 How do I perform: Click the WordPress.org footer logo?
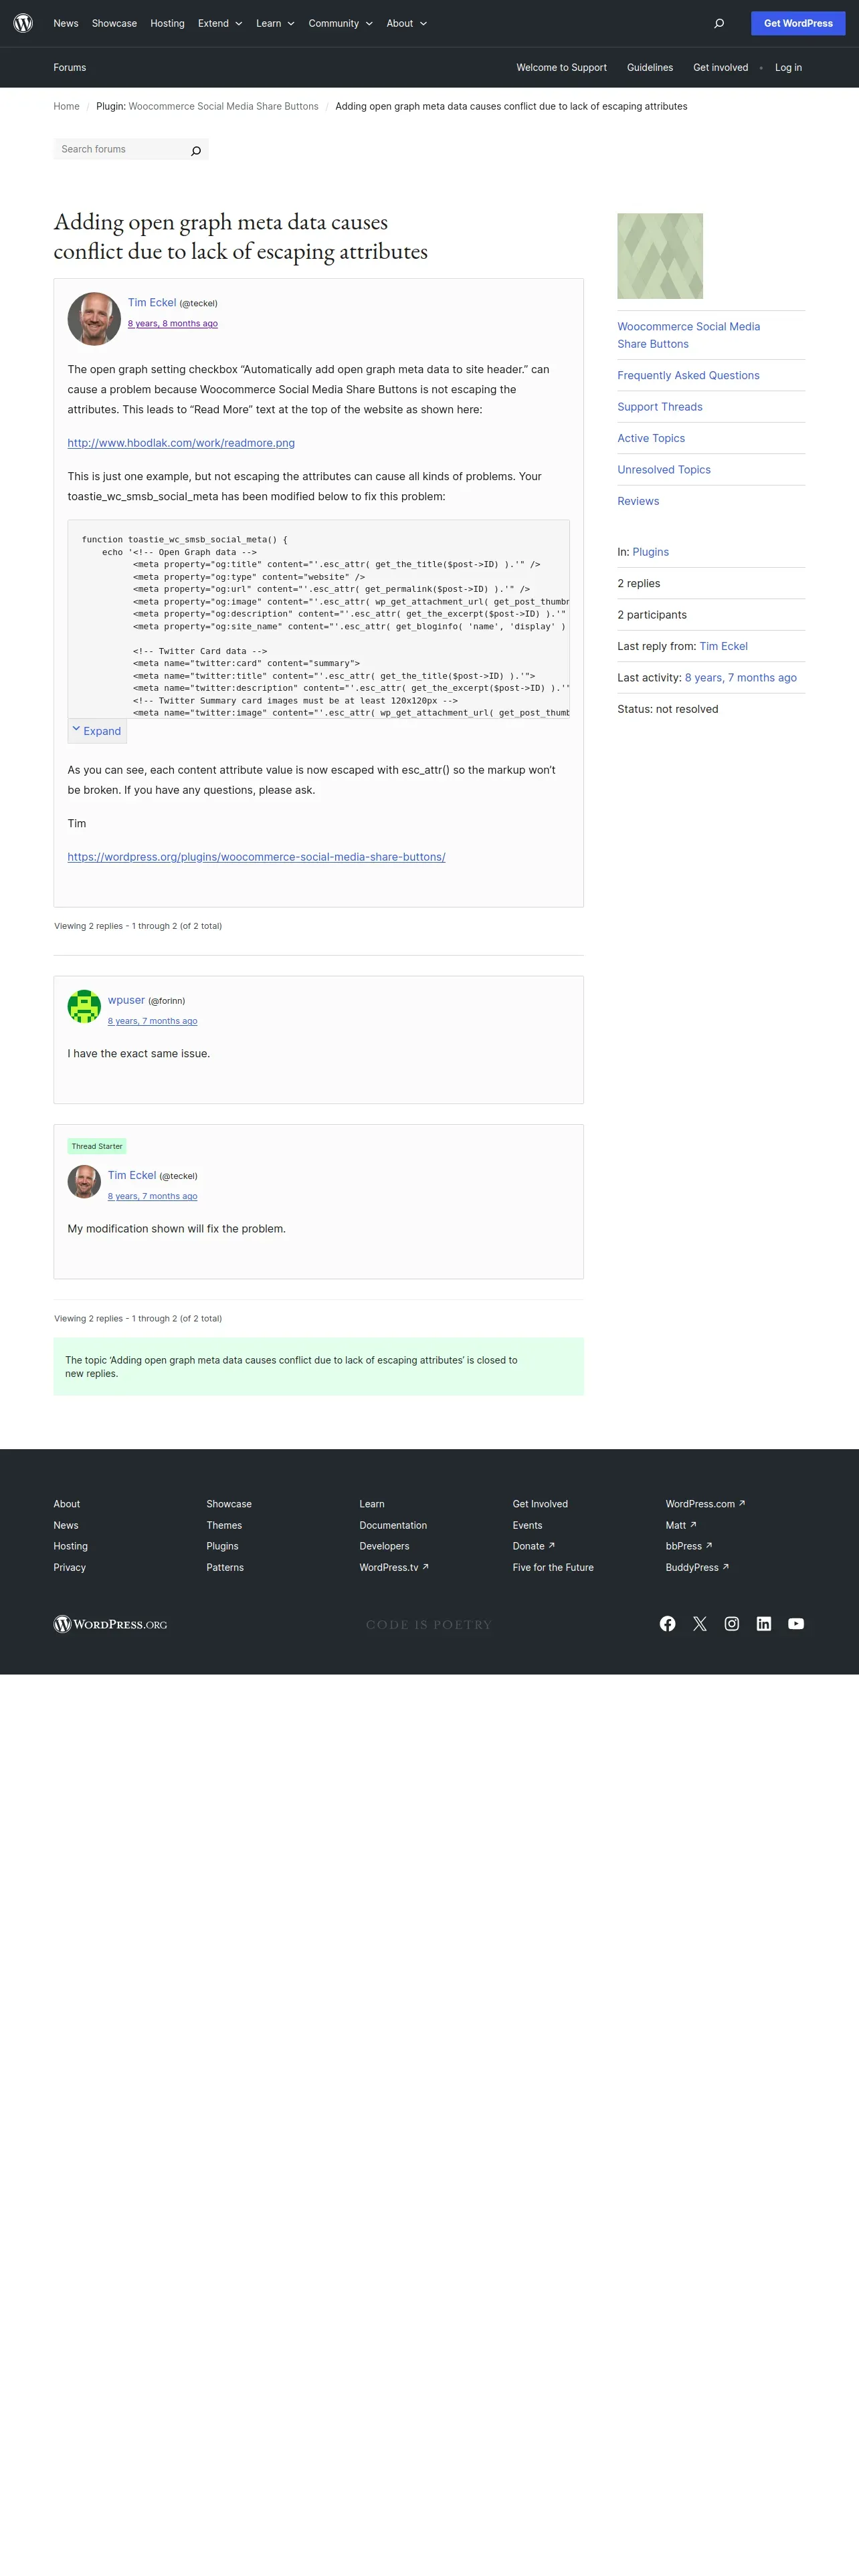(110, 1624)
